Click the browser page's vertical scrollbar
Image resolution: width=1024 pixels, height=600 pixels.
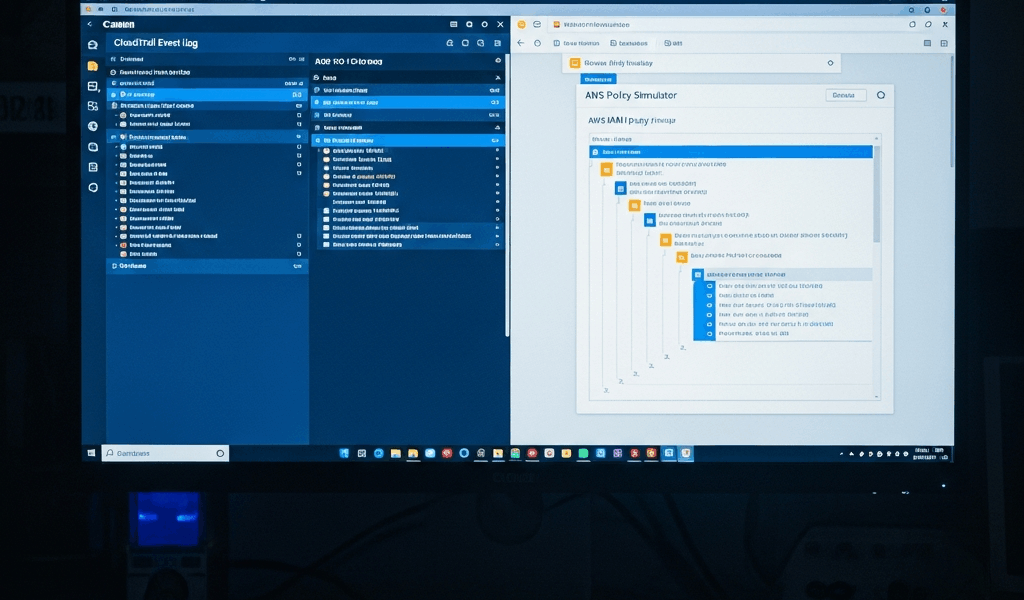point(951,111)
